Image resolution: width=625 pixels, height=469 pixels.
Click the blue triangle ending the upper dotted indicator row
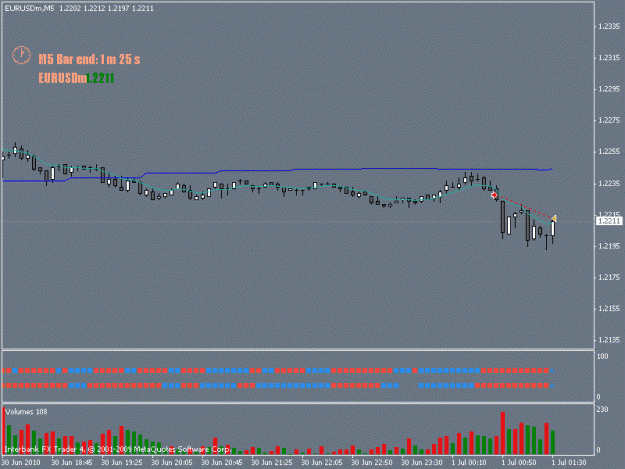(x=552, y=371)
